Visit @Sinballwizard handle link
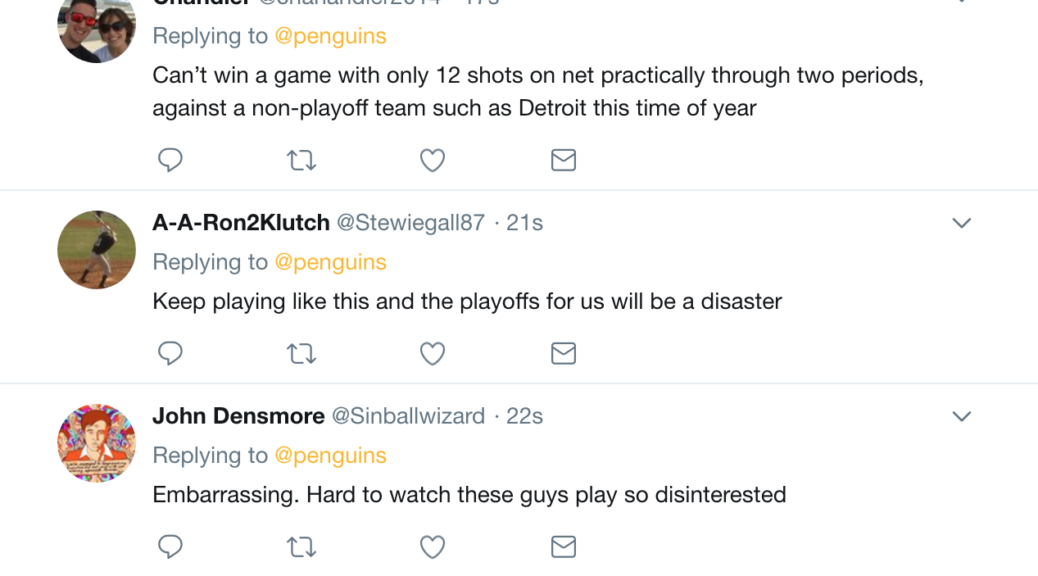This screenshot has width=1038, height=576. pos(408,416)
